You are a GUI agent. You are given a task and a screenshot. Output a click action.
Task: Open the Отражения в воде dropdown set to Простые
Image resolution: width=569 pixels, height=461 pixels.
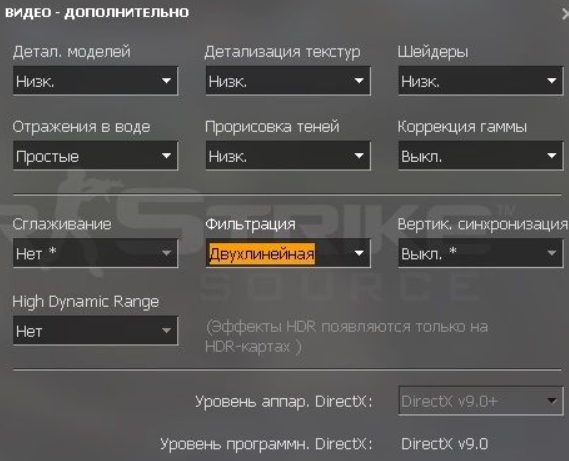pyautogui.click(x=95, y=156)
